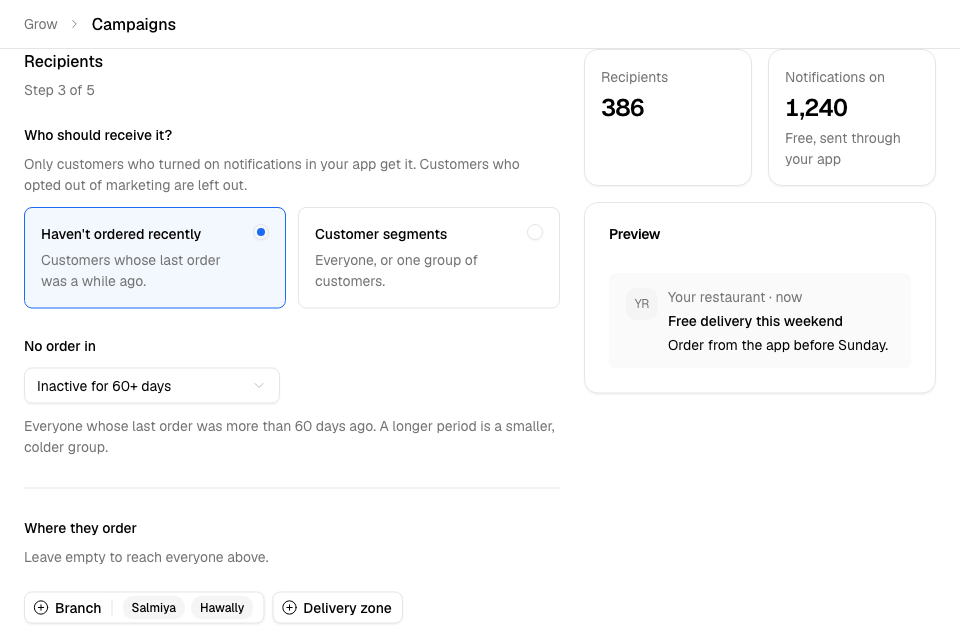Click the Preview card heading
This screenshot has width=960, height=640.
[634, 234]
